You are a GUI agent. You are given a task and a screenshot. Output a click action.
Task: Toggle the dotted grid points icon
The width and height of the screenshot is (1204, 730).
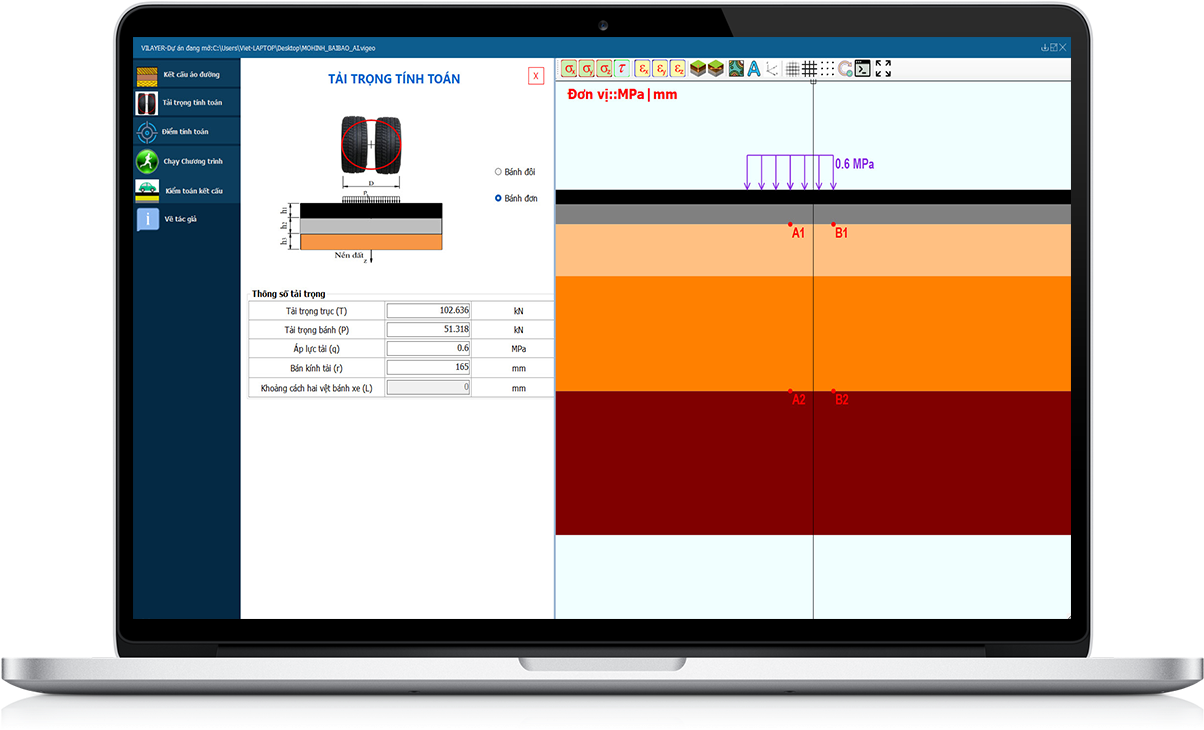[827, 69]
